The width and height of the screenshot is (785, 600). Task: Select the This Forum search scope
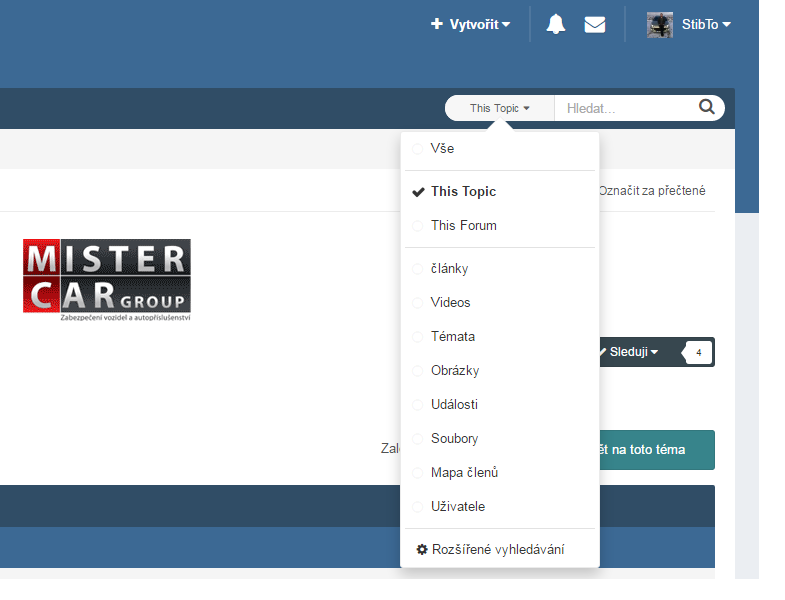[x=500, y=226]
